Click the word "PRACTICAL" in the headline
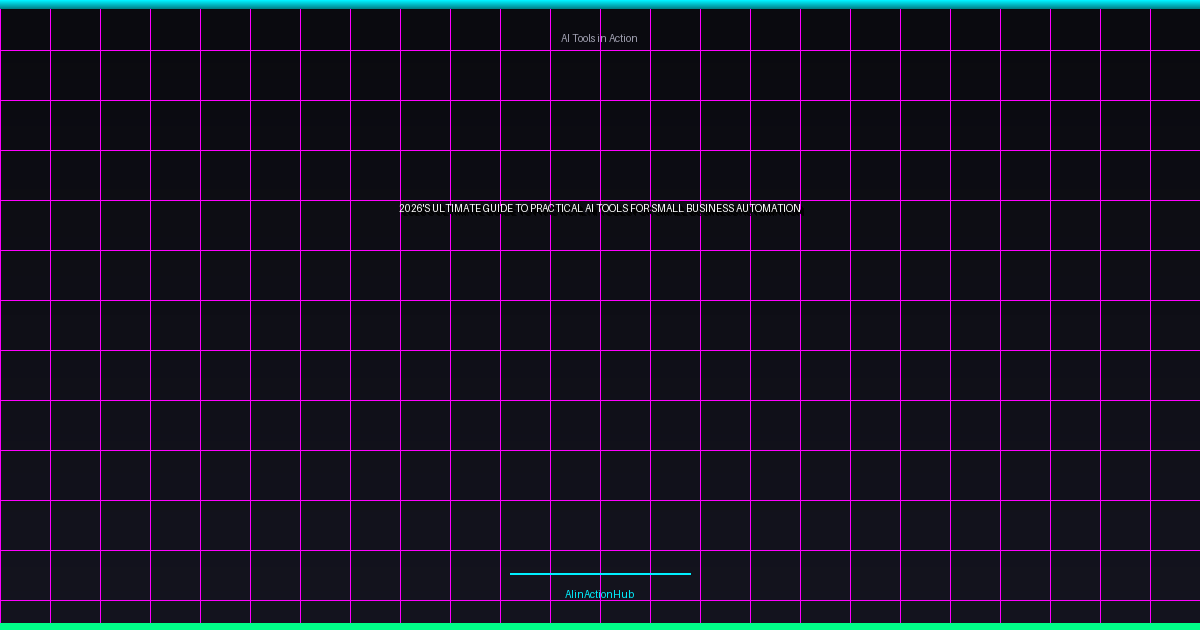1200x630 pixels. pyautogui.click(x=556, y=209)
